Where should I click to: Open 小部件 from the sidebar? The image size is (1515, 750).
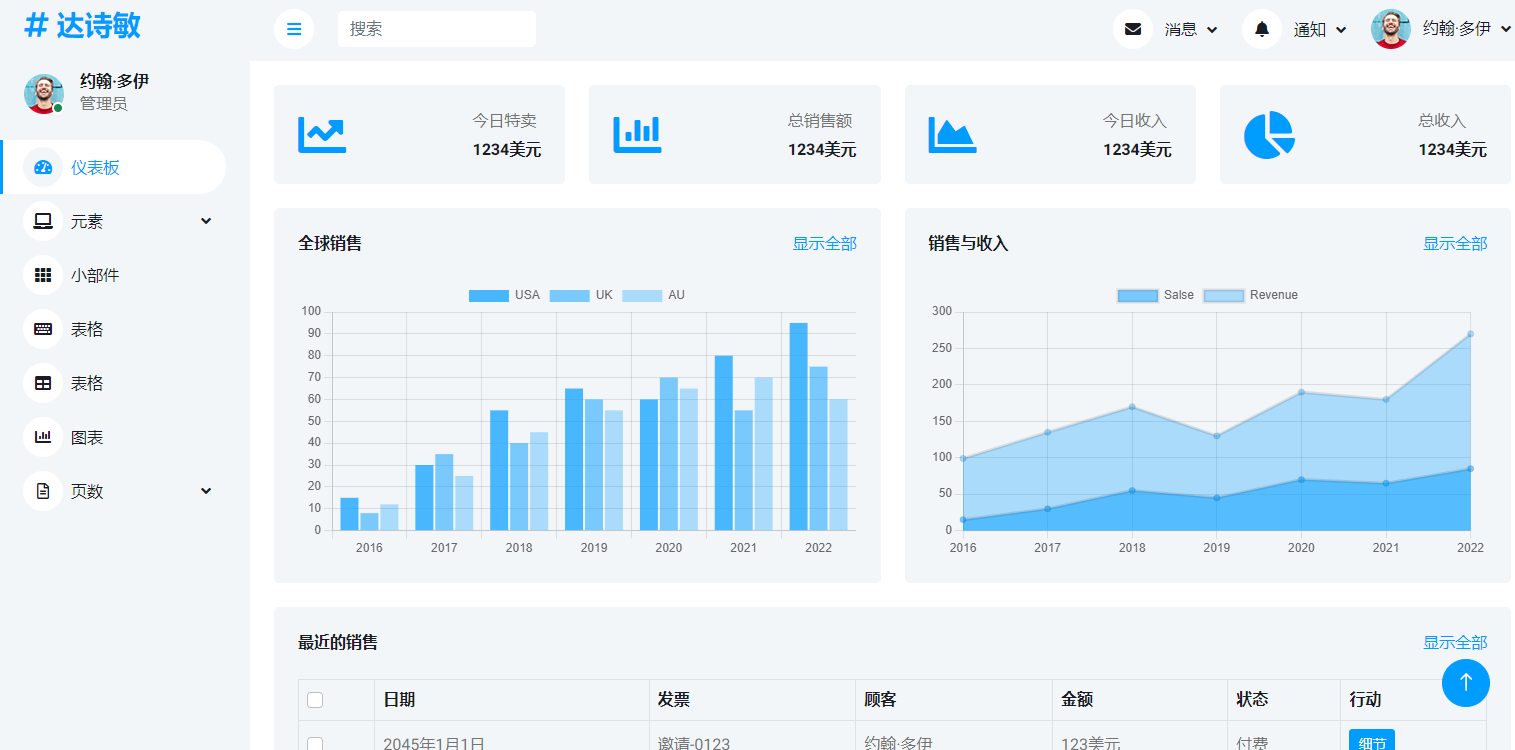pyautogui.click(x=95, y=275)
